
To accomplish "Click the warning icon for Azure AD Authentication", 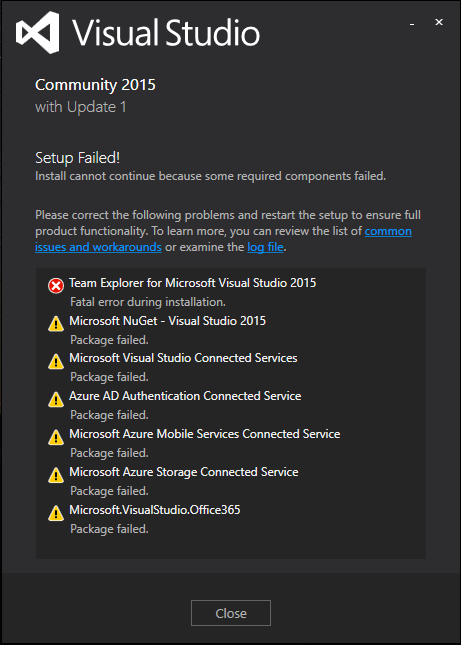I will pyautogui.click(x=56, y=399).
